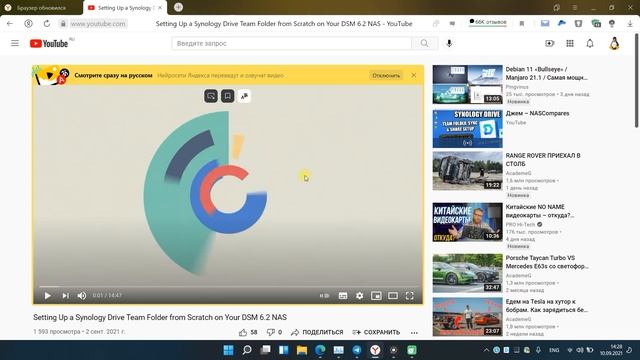The image size is (640, 360).
Task: Open the Create video icon
Action: coord(549,43)
